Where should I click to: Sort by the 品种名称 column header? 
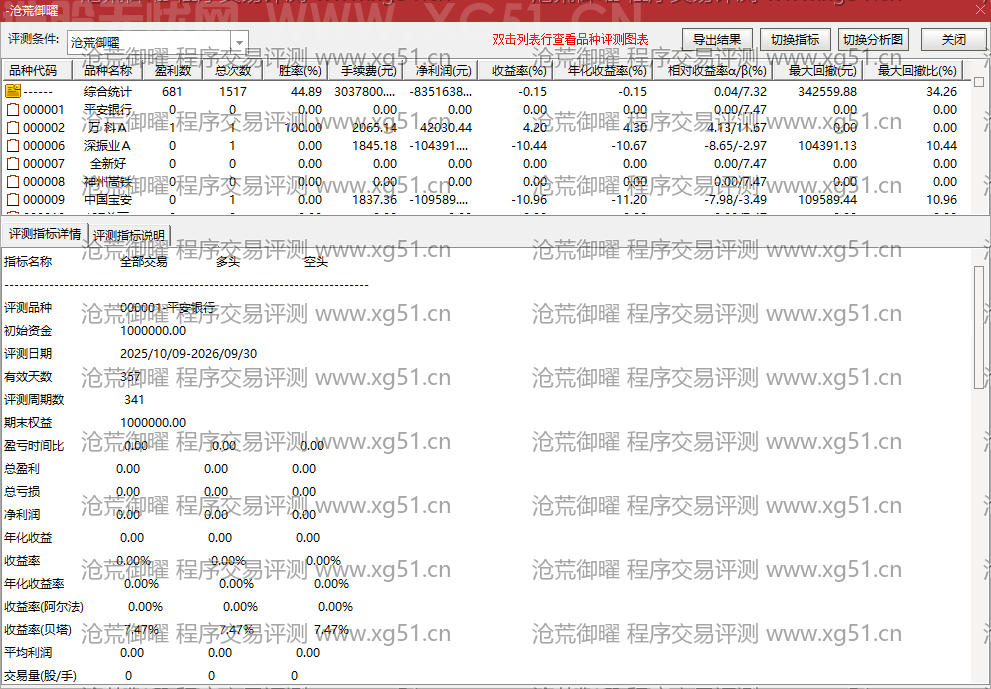[x=107, y=70]
